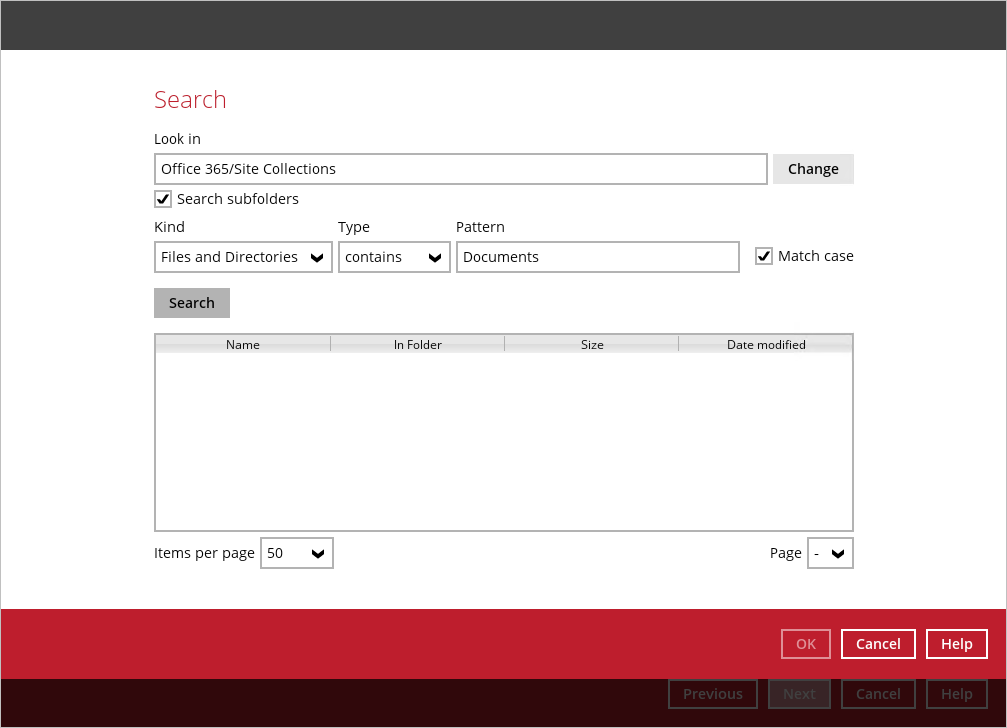Sort results by the Name column header
Screen dimensions: 1007x728
tap(243, 345)
